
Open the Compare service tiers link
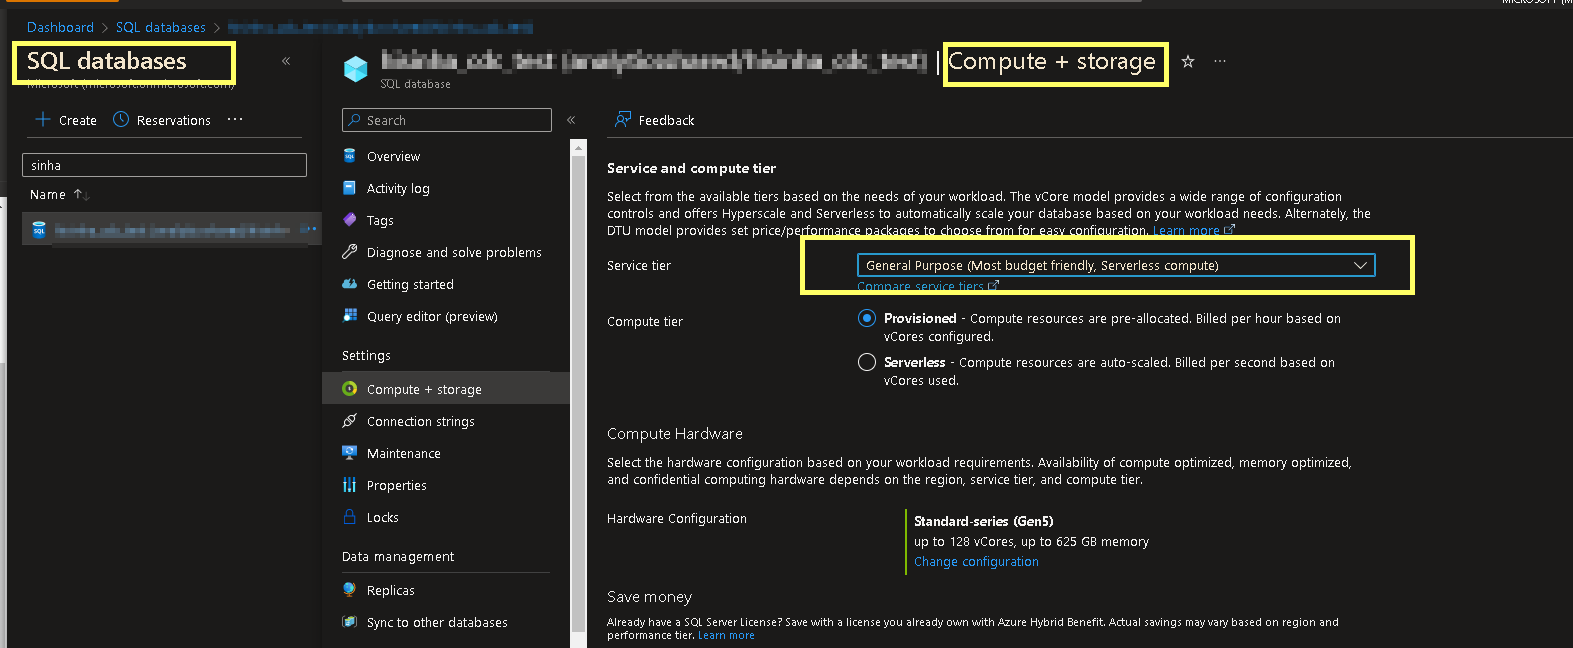coord(927,287)
